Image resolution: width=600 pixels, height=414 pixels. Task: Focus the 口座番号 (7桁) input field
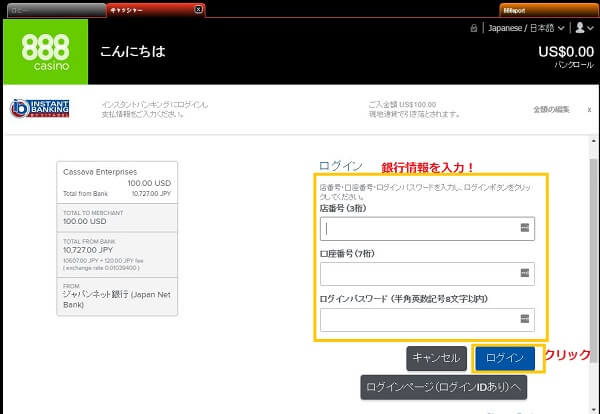coord(418,273)
